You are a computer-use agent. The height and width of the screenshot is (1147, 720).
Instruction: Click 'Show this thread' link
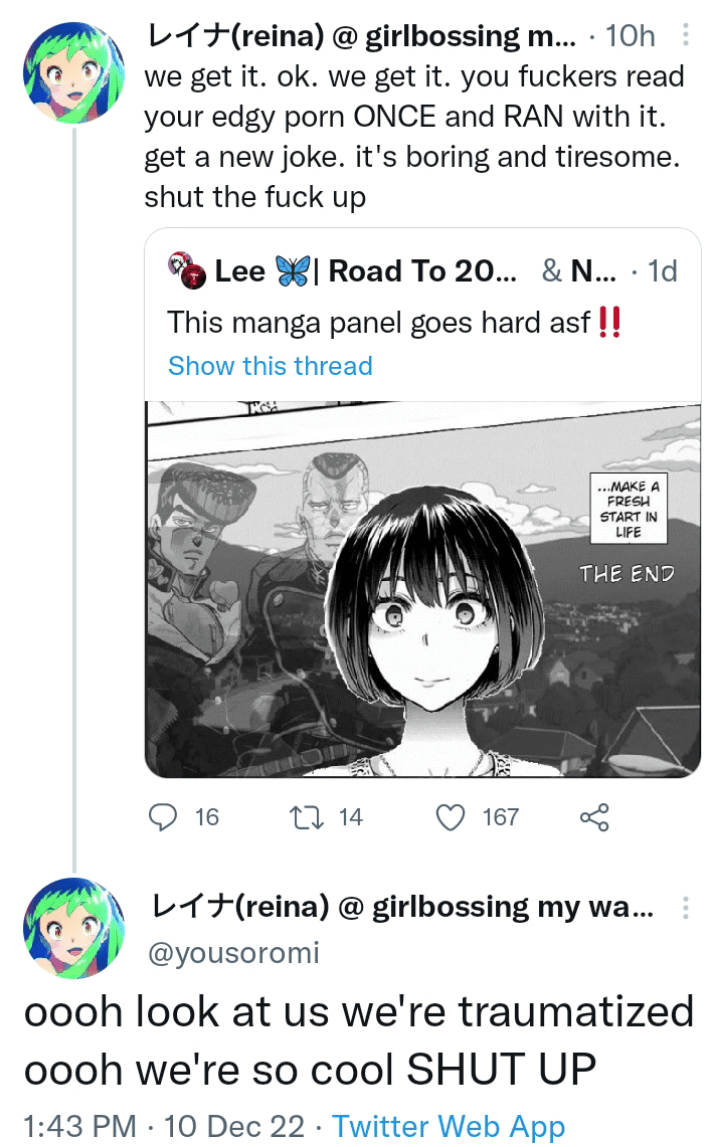[x=270, y=365]
